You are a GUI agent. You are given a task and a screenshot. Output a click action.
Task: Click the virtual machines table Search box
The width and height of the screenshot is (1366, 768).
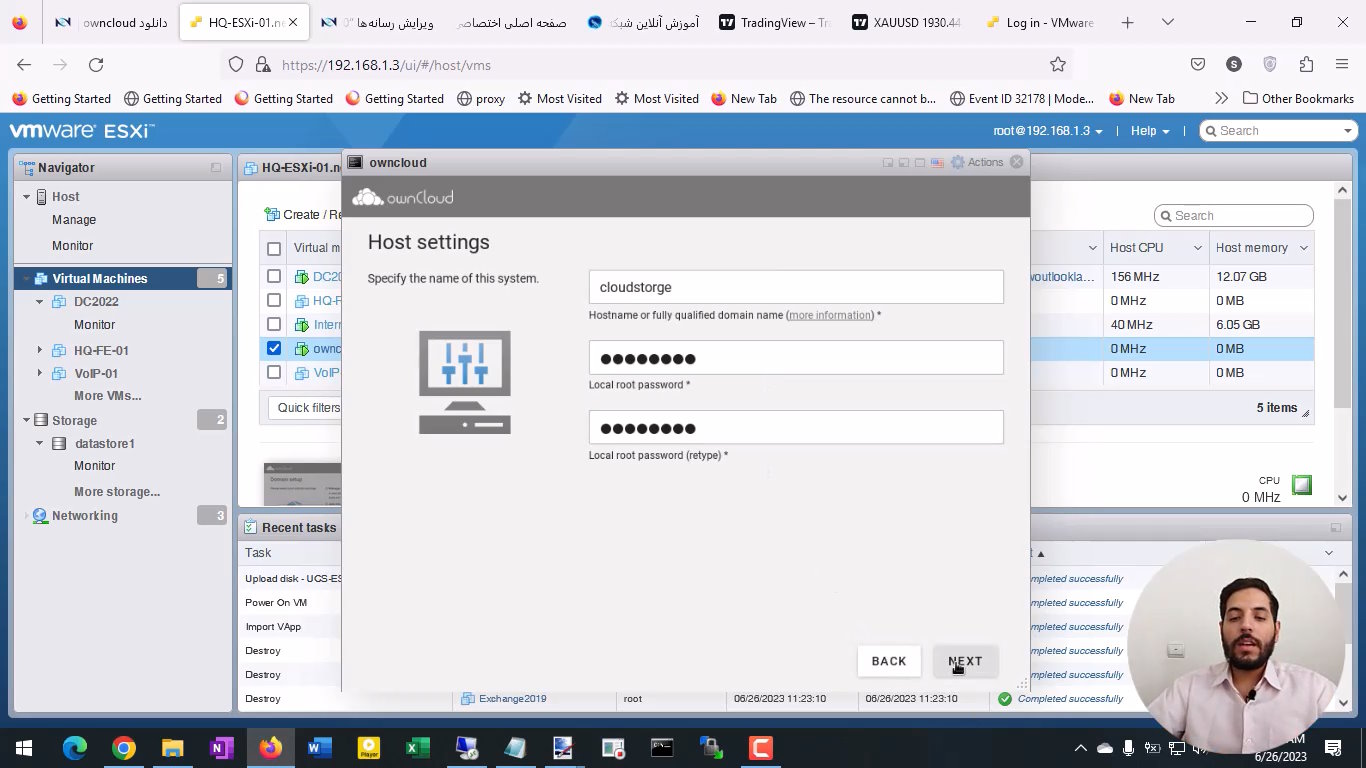(x=1233, y=216)
